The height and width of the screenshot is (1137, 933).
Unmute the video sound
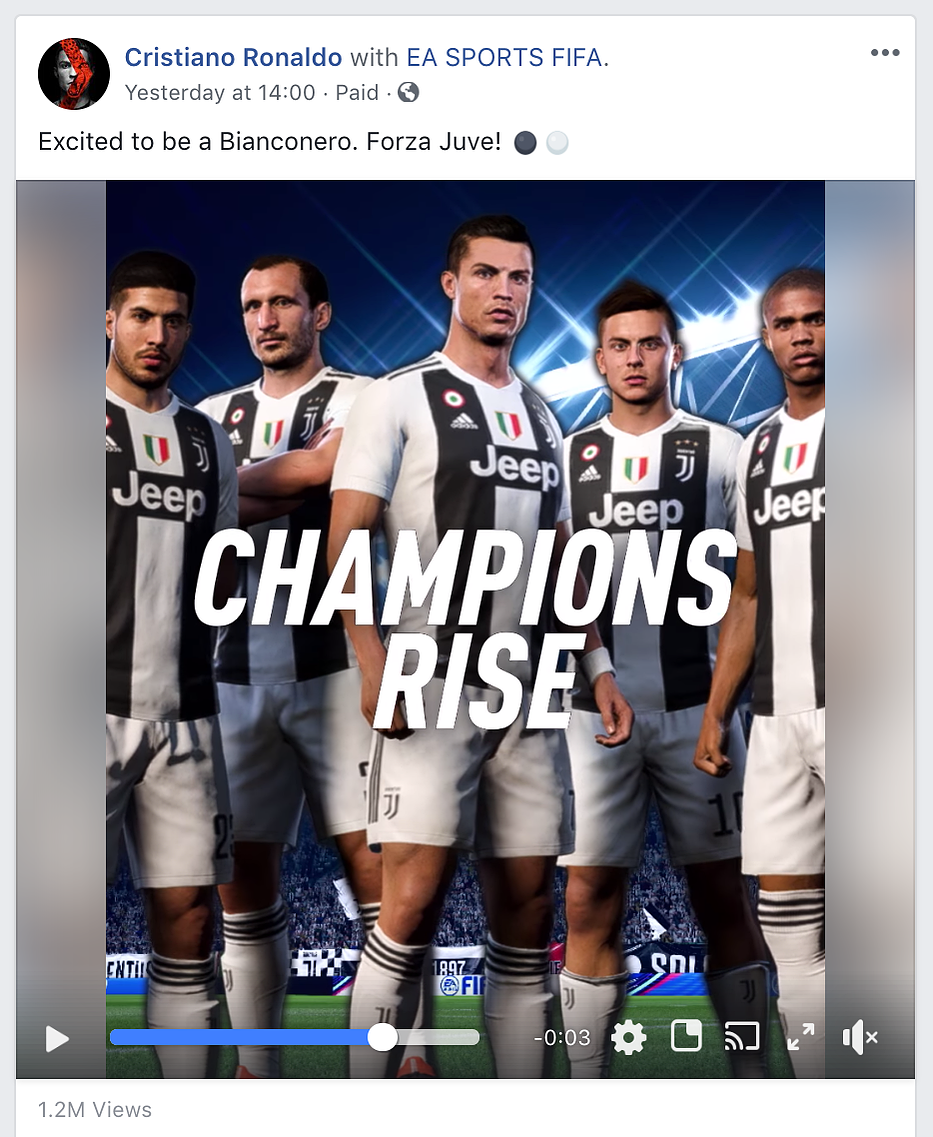860,1038
